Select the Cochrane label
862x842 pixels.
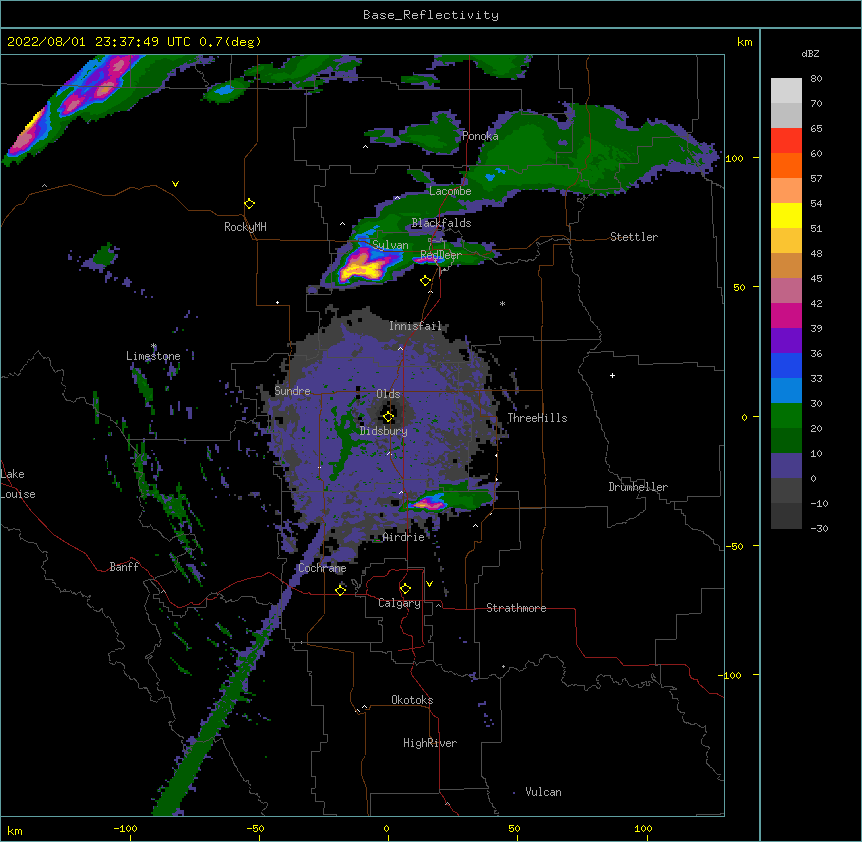coord(322,568)
